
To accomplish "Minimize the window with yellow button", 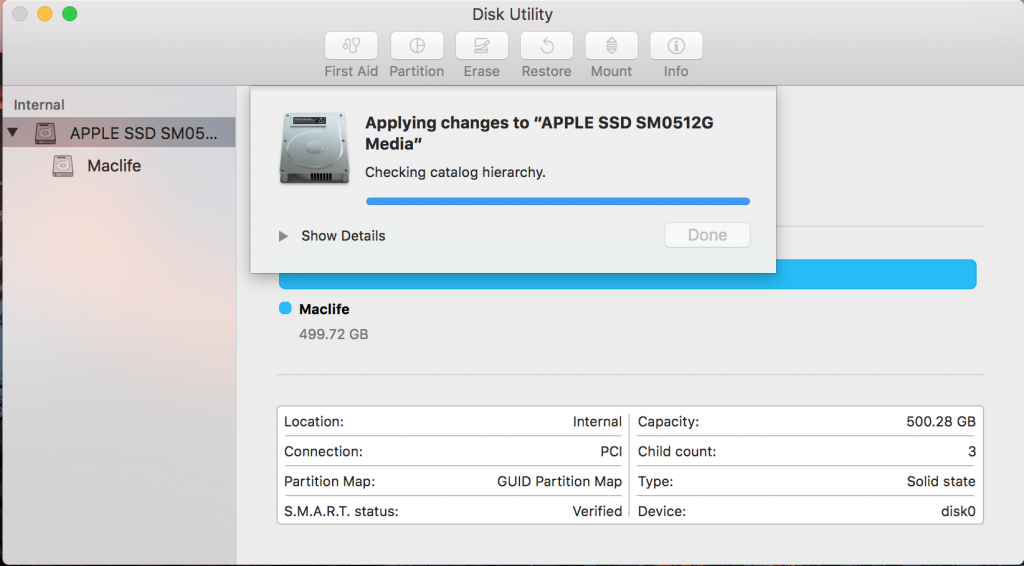I will coord(44,14).
